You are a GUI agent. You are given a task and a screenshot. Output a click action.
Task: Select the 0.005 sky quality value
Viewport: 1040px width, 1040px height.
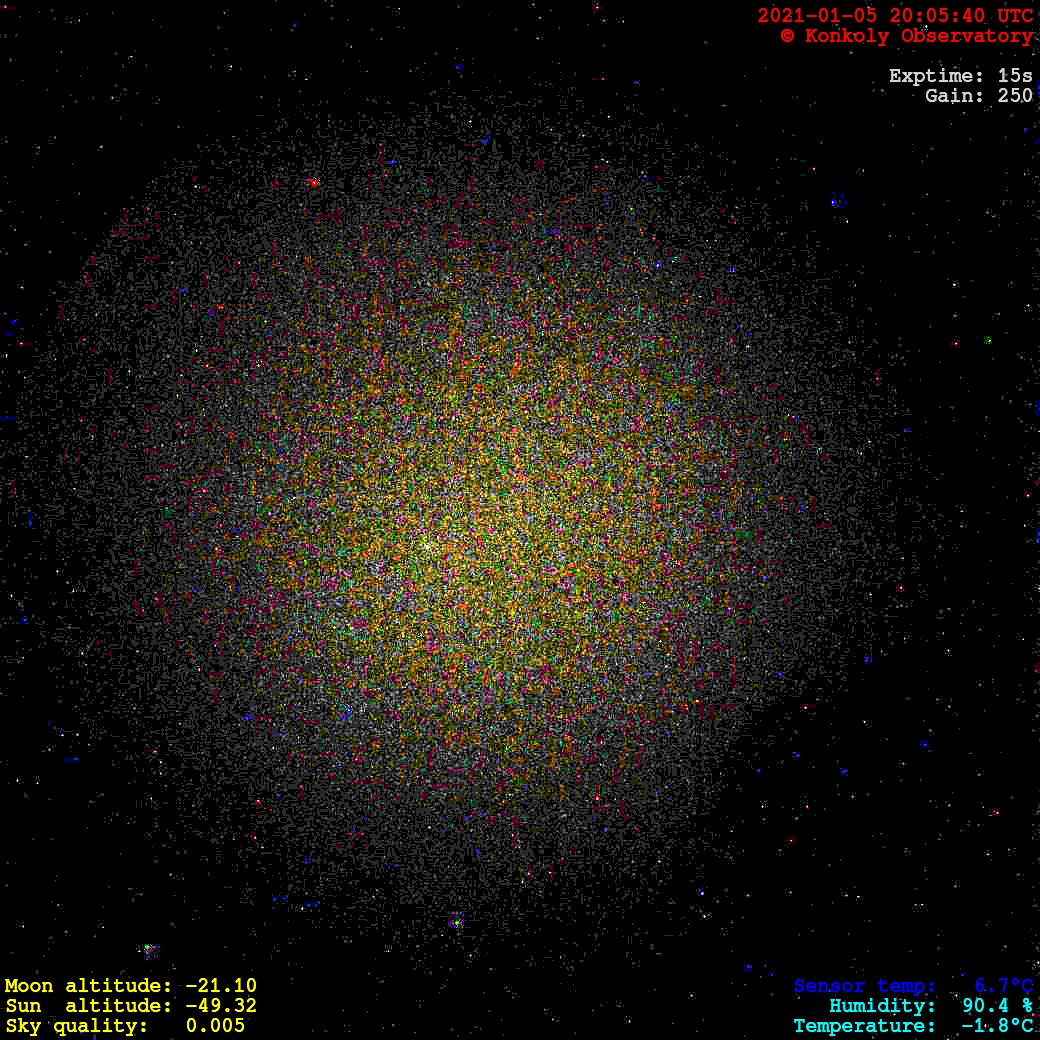pyautogui.click(x=215, y=1026)
